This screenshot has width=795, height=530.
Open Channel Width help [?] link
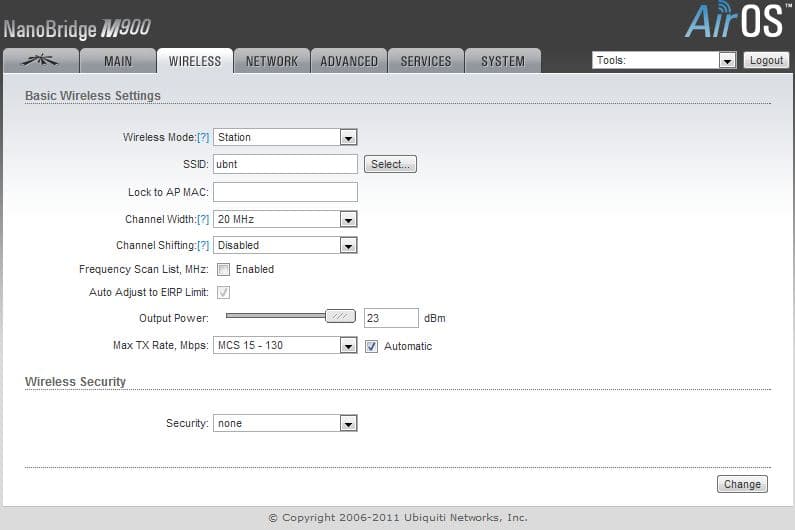click(x=203, y=219)
